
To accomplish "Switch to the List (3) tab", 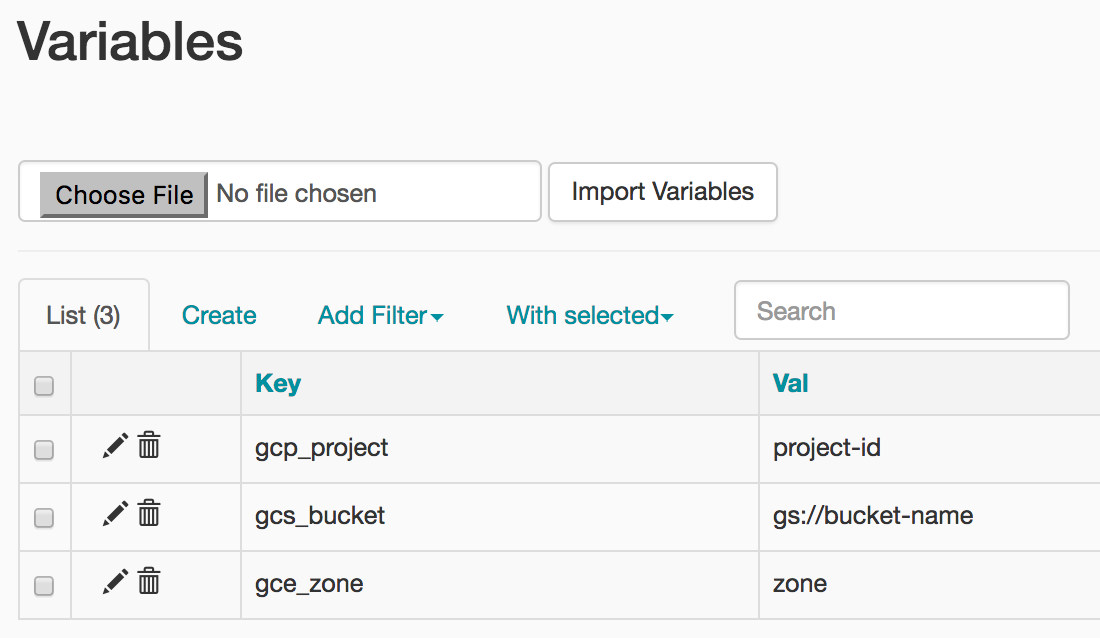I will point(84,314).
